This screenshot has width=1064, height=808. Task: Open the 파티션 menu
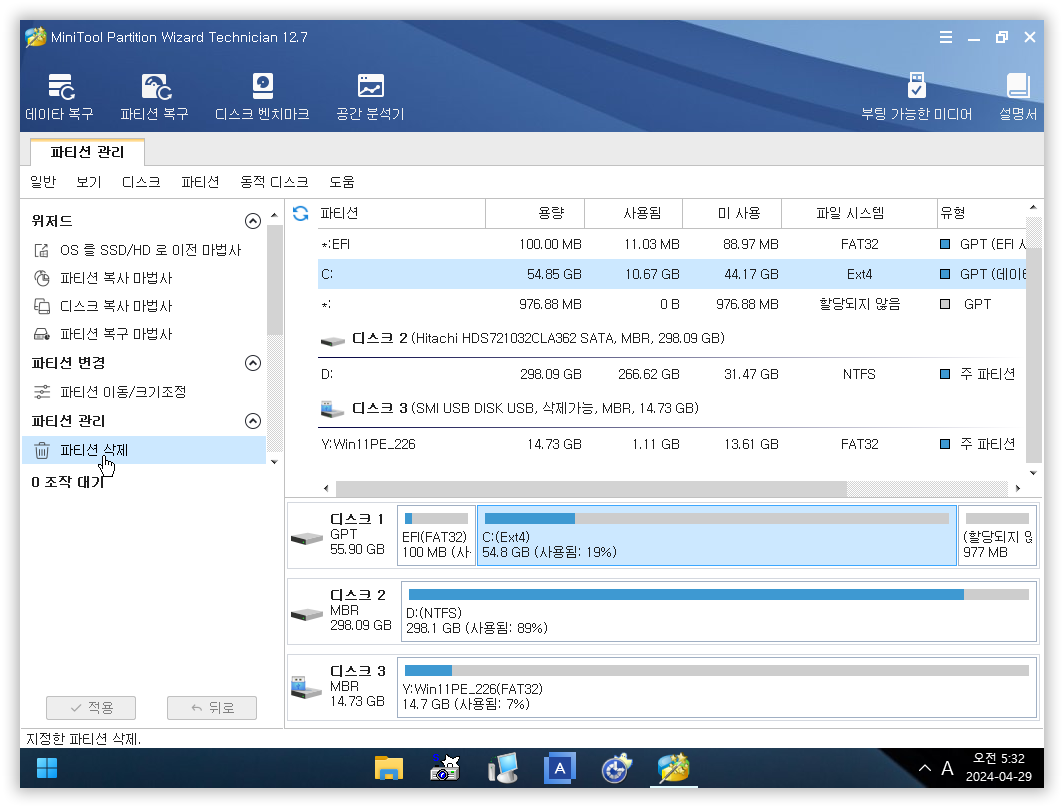pos(200,182)
